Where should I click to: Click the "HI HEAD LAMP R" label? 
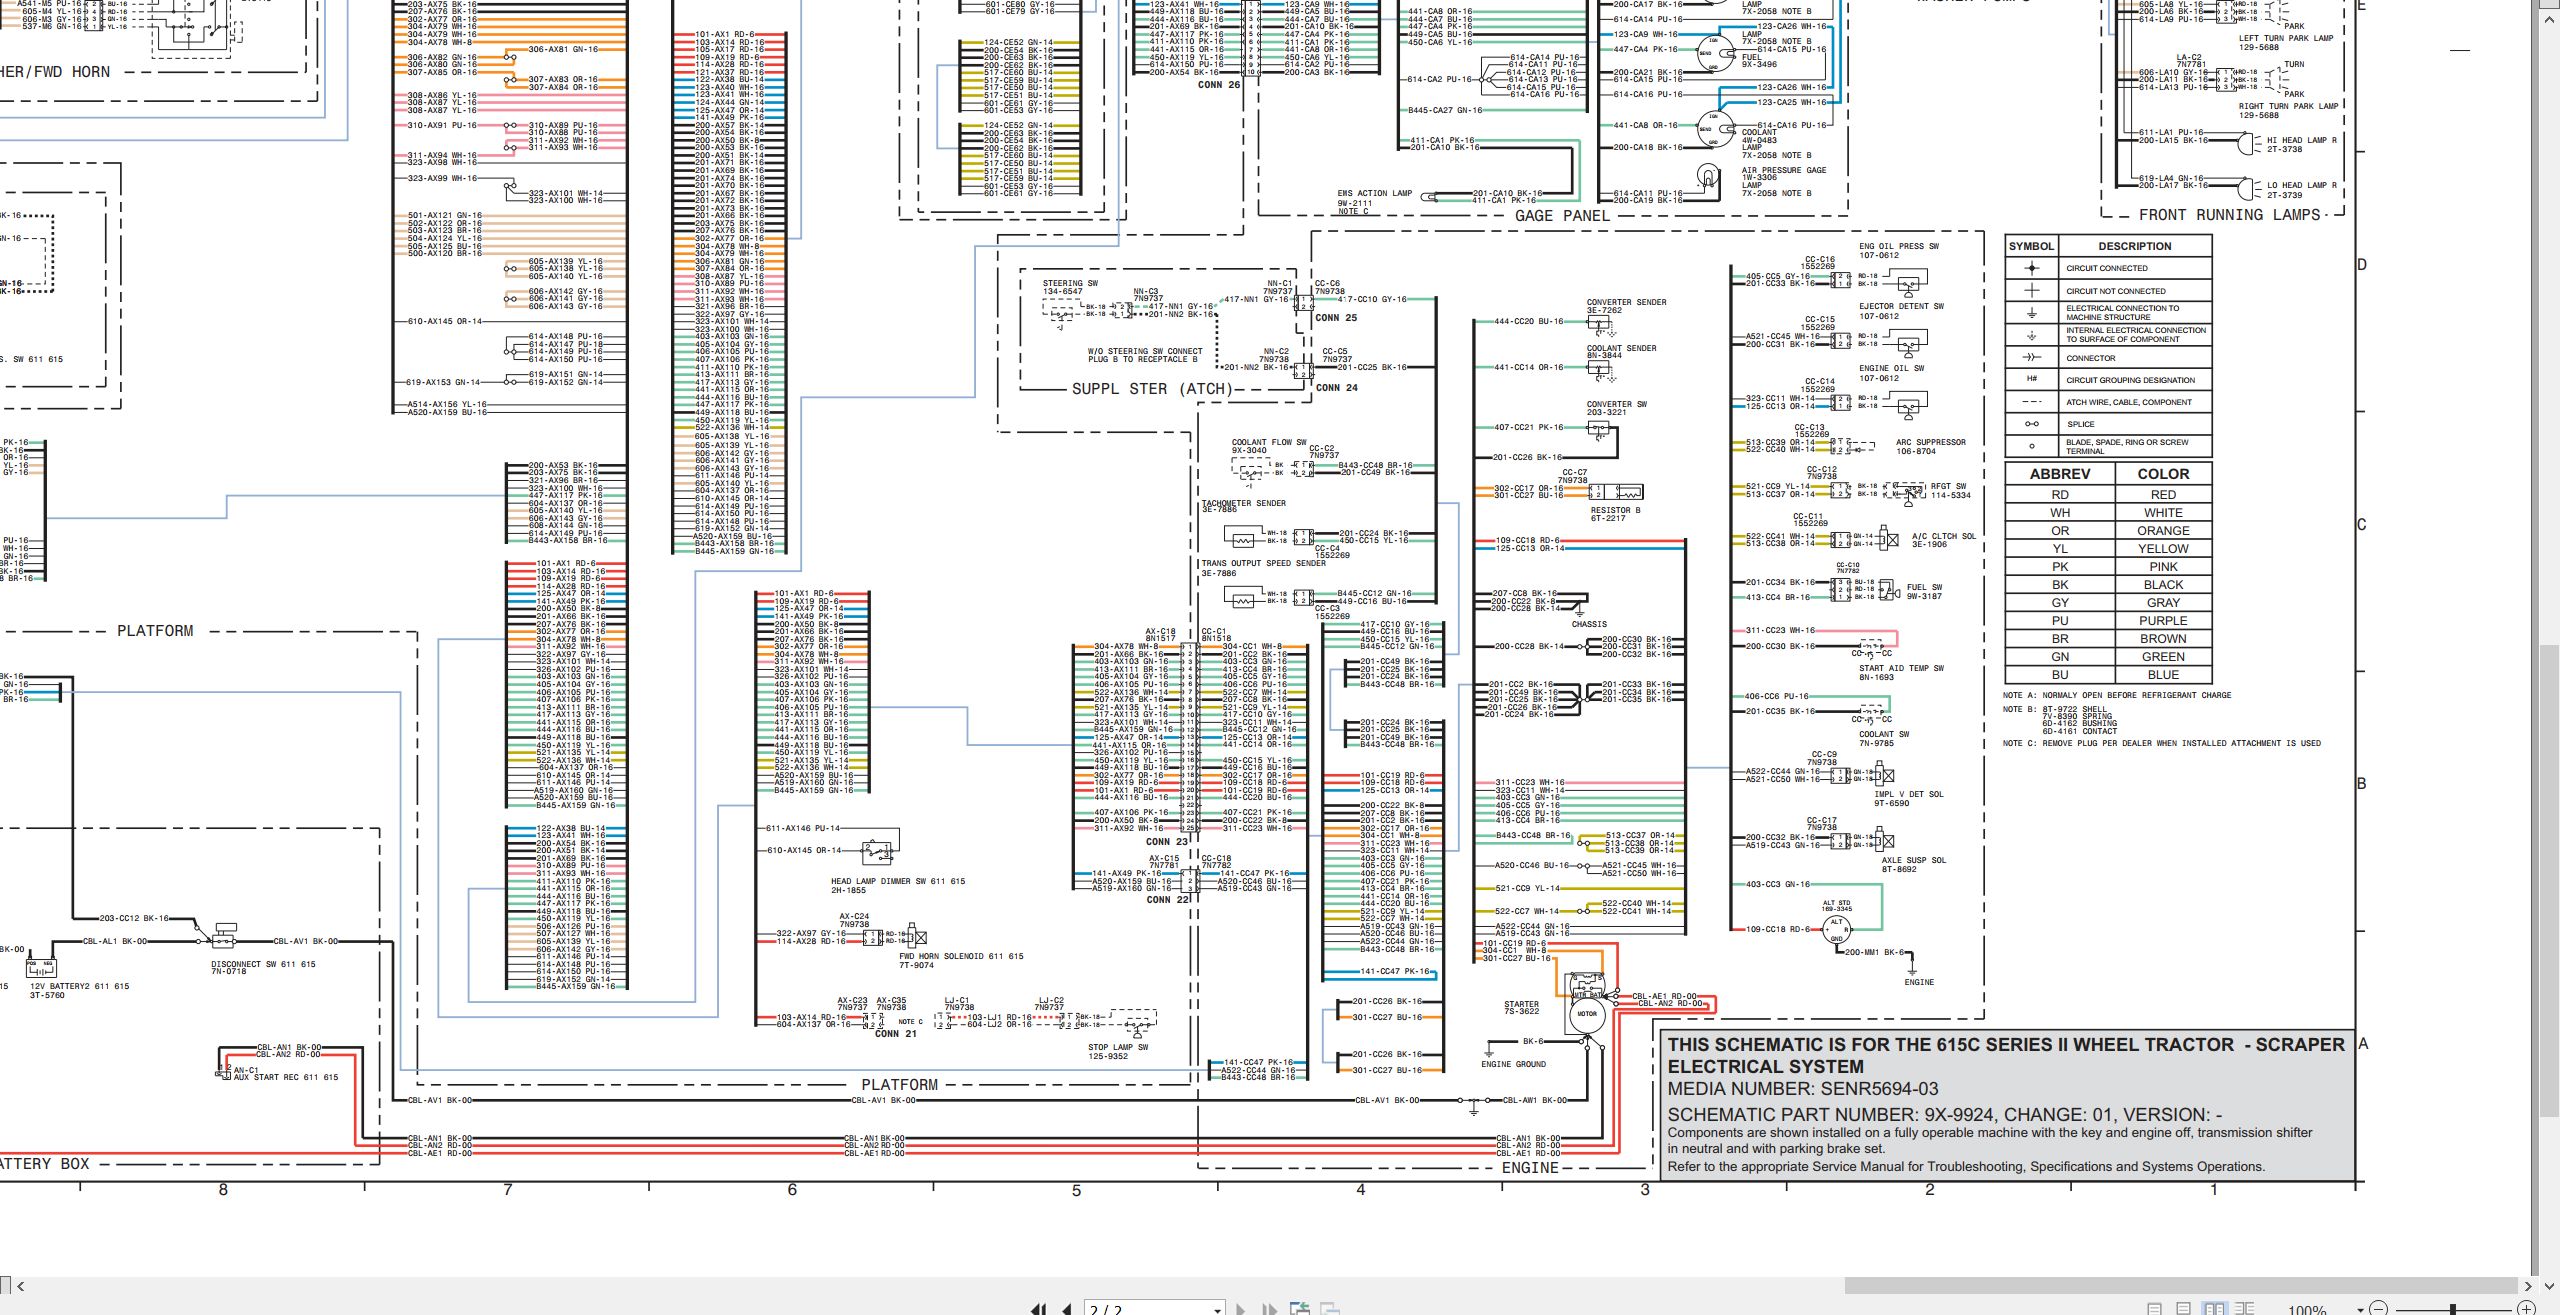2302,140
